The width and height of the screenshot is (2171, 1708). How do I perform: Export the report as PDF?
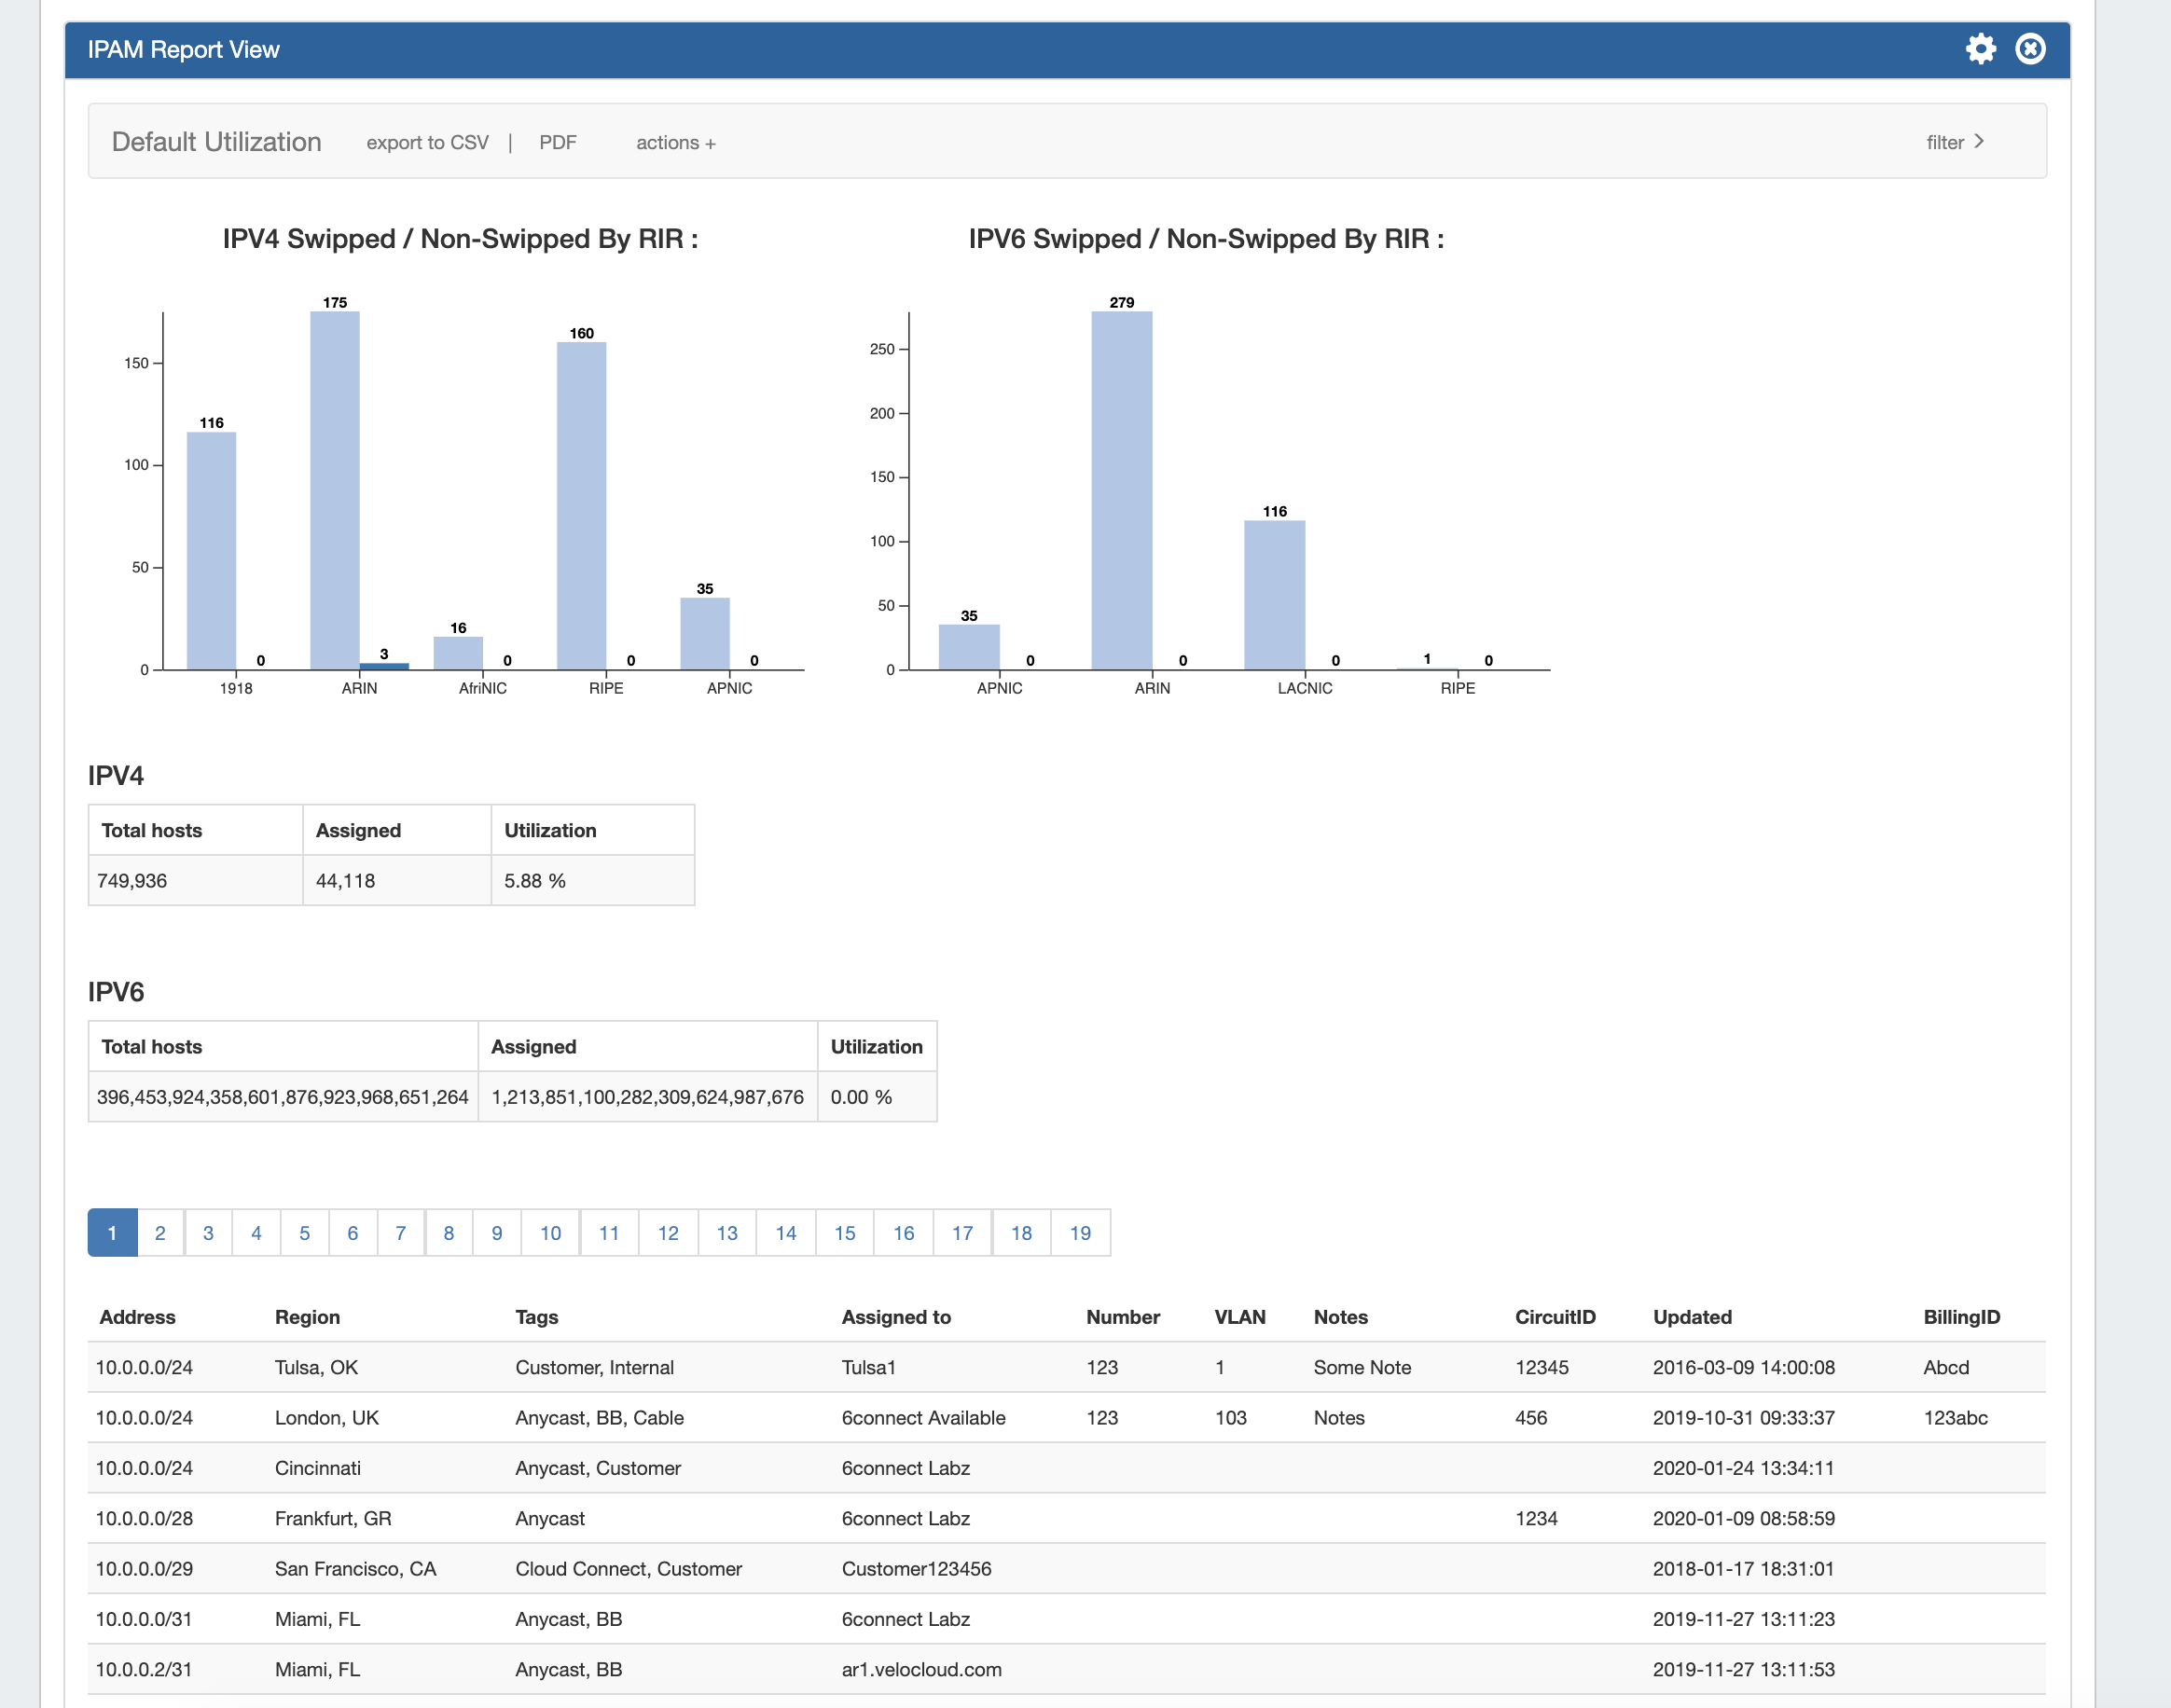tap(557, 143)
